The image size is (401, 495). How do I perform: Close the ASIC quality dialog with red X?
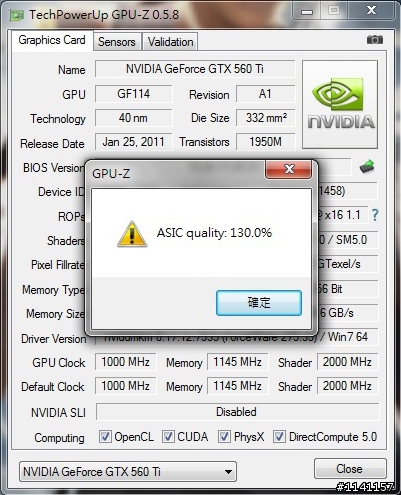click(289, 169)
